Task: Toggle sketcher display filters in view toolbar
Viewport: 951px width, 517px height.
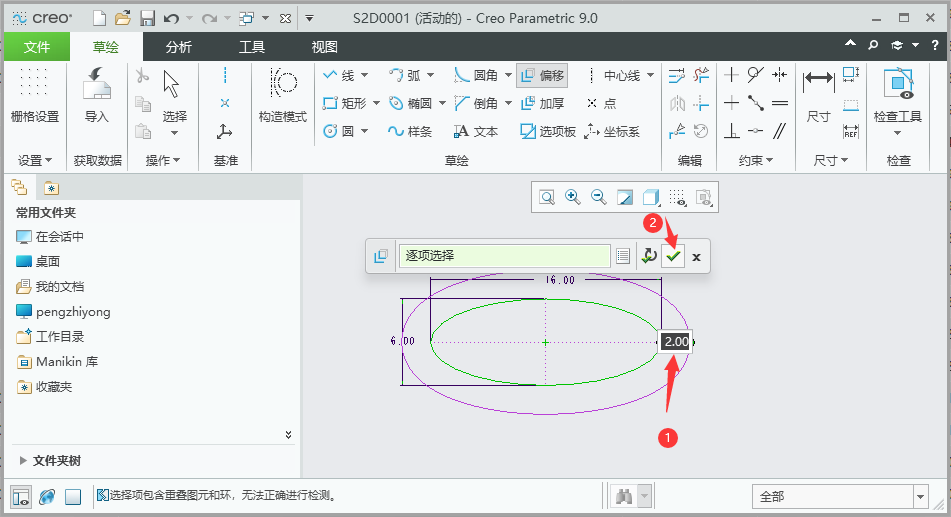Action: tap(677, 197)
